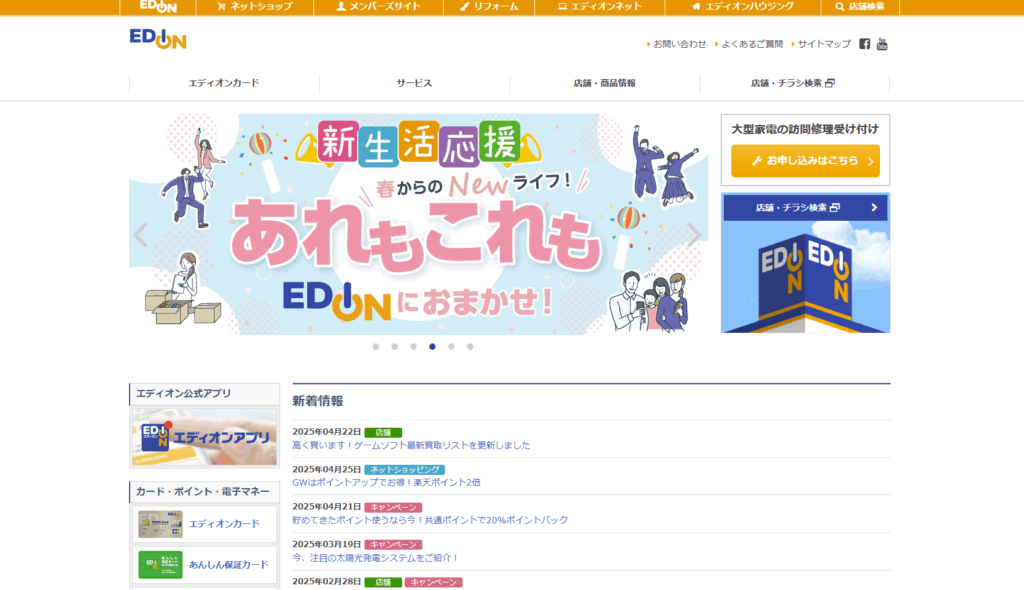
Task: Click キャンペーン tag on 03月19日 news
Action: coord(393,545)
